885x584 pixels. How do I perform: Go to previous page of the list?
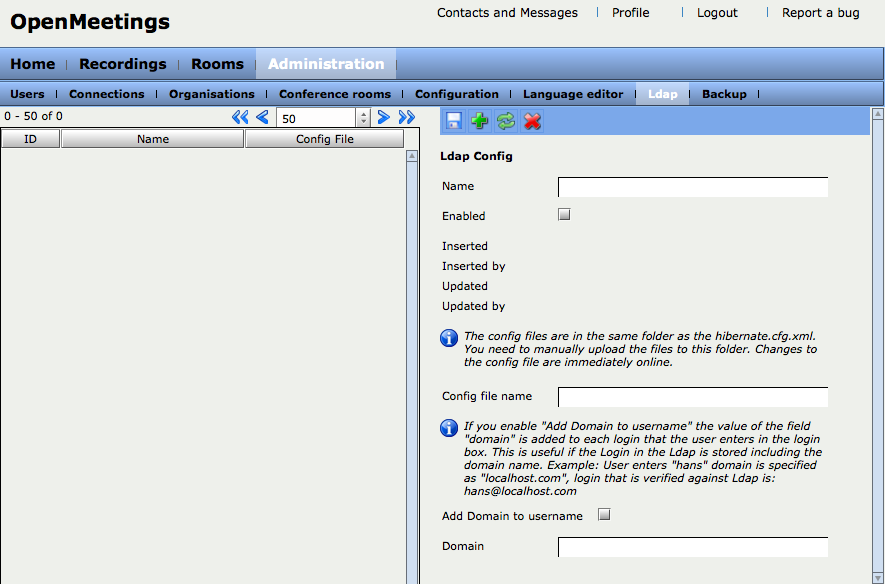[x=262, y=117]
